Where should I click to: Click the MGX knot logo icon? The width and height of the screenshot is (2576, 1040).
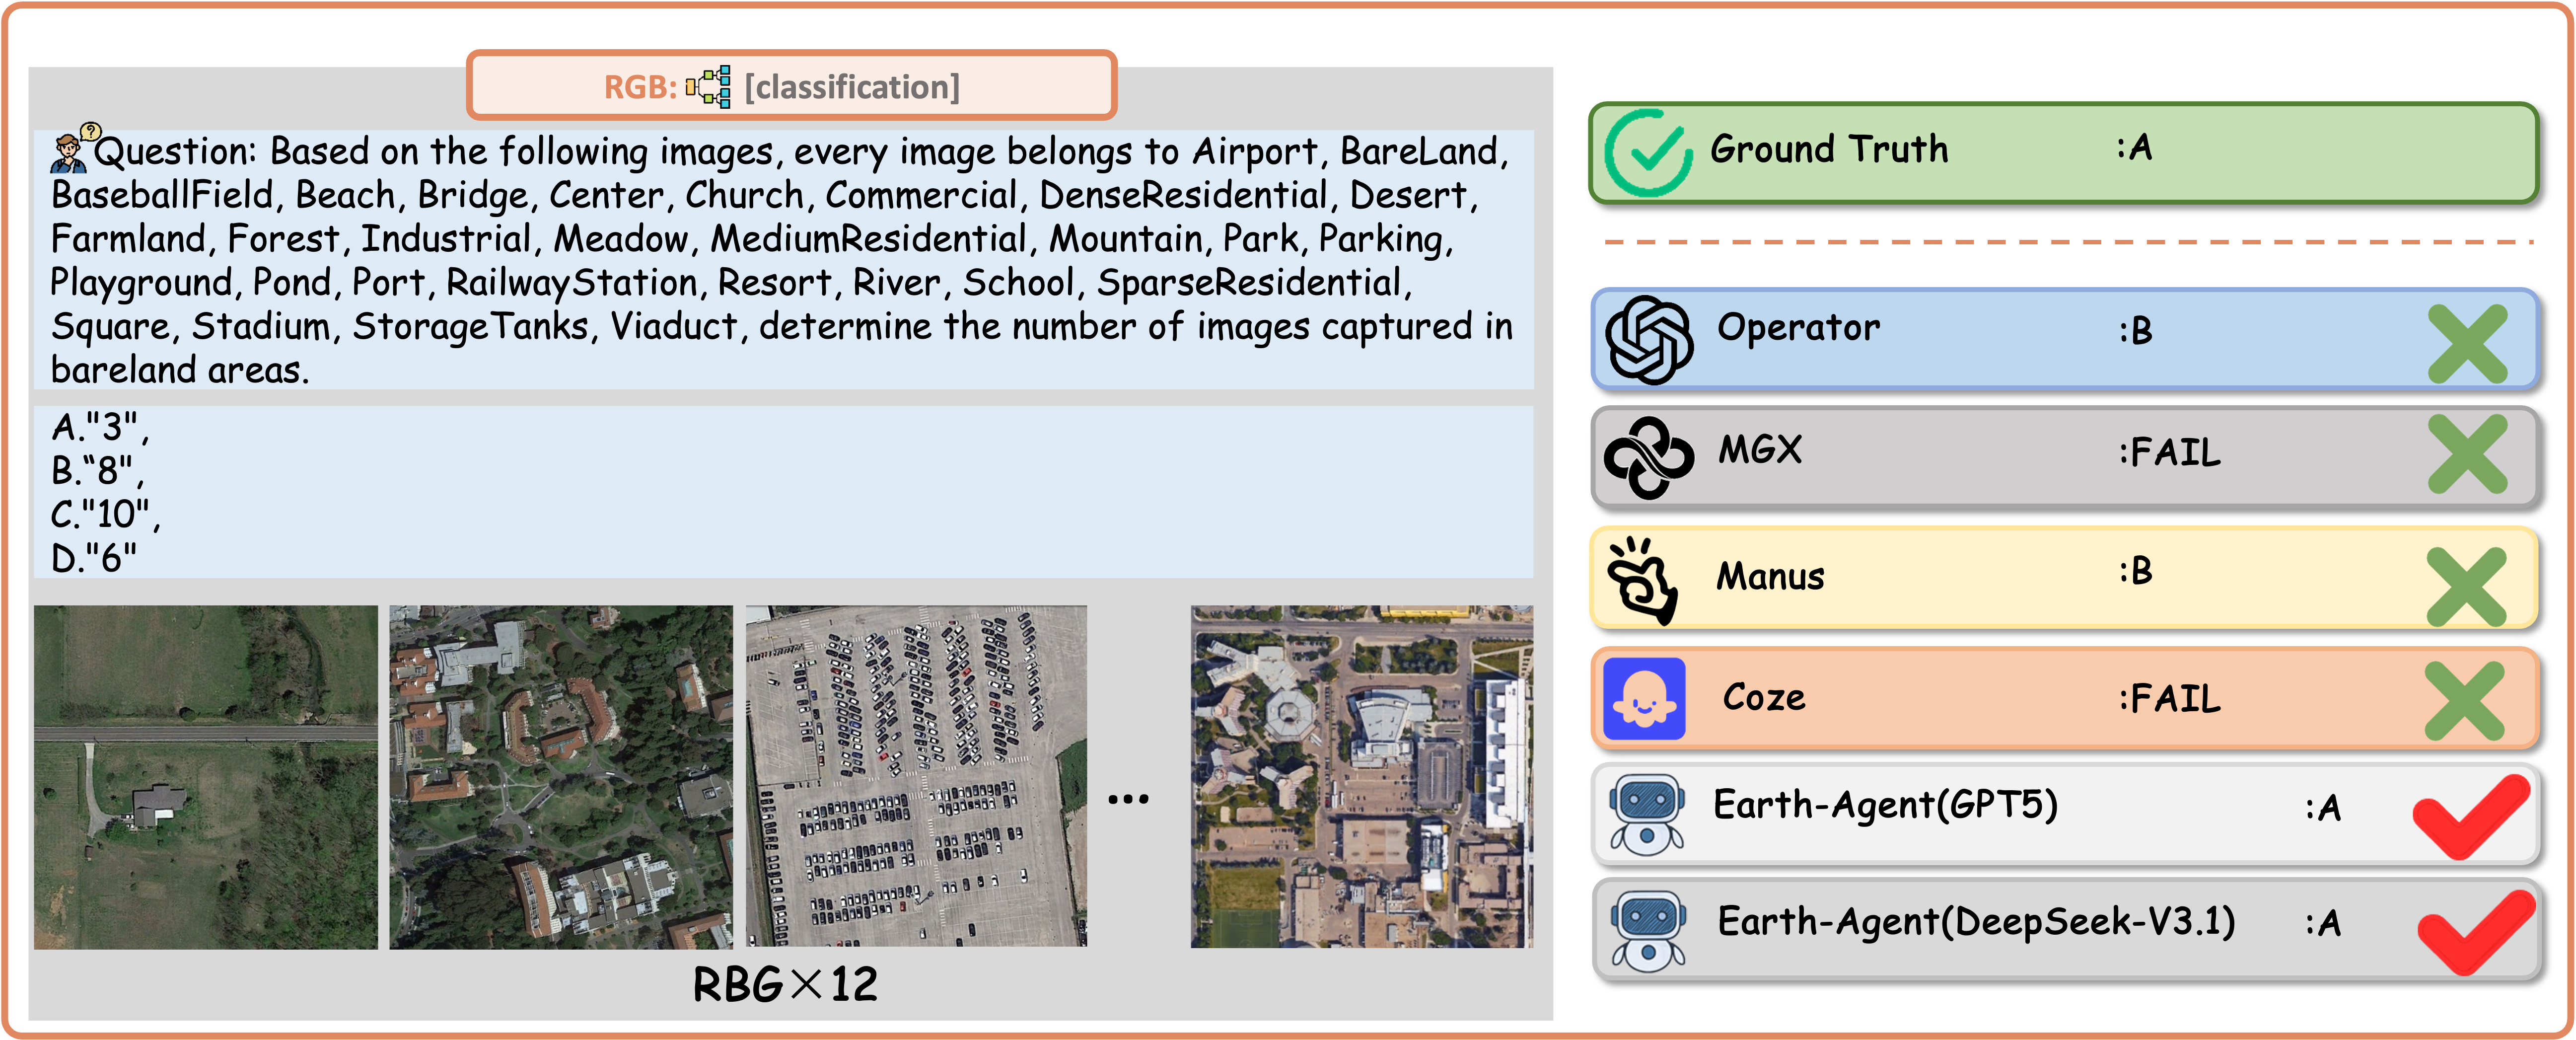pyautogui.click(x=1648, y=458)
